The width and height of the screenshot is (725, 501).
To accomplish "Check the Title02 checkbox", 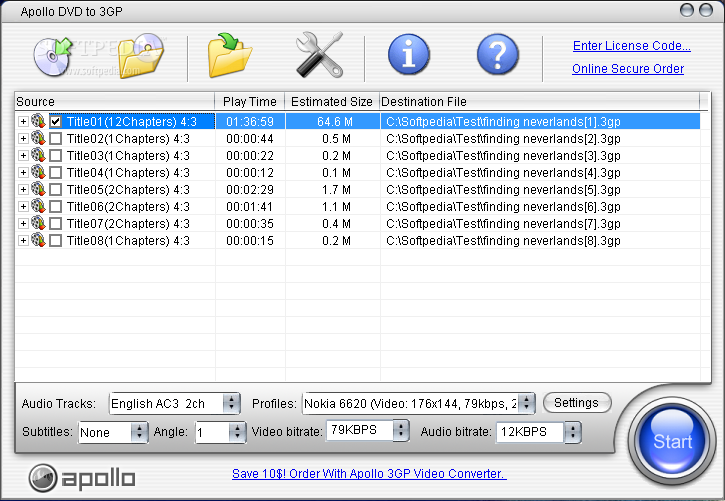I will click(x=55, y=139).
